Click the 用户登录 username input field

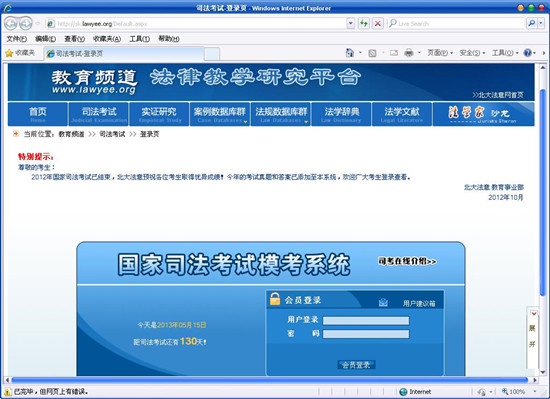(366, 320)
